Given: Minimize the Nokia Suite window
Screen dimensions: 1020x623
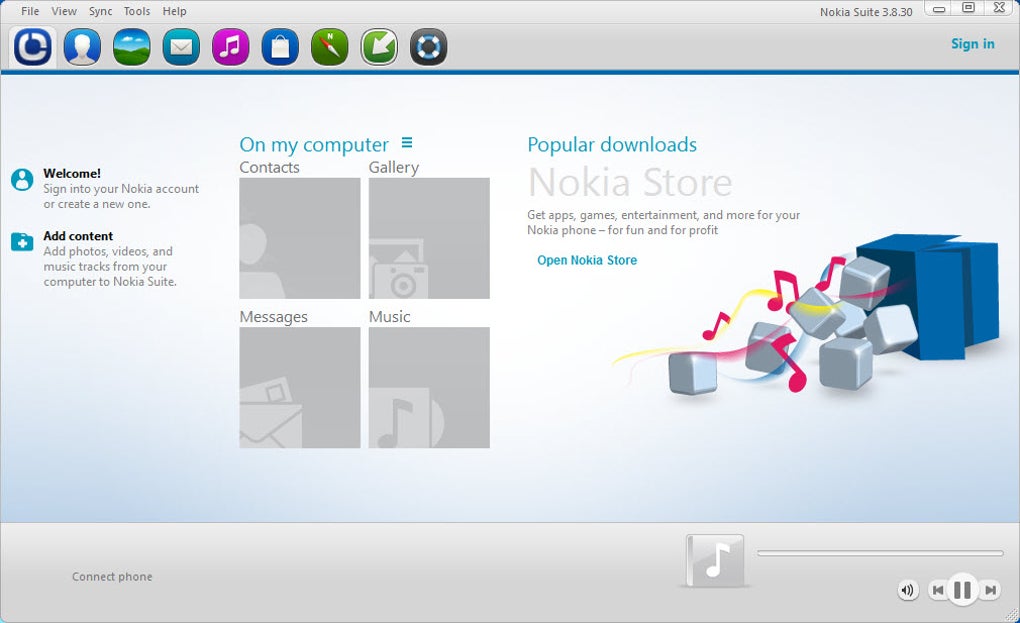Looking at the screenshot, I should click(939, 9).
